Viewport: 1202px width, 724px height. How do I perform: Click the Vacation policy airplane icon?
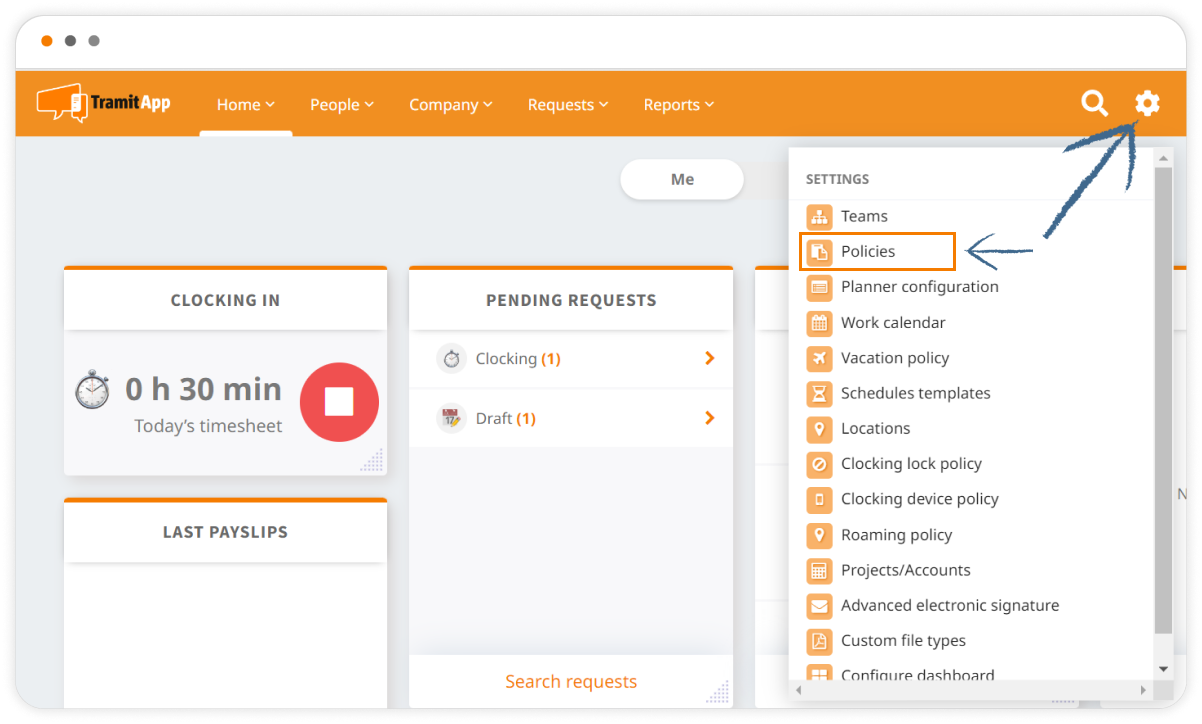[819, 358]
